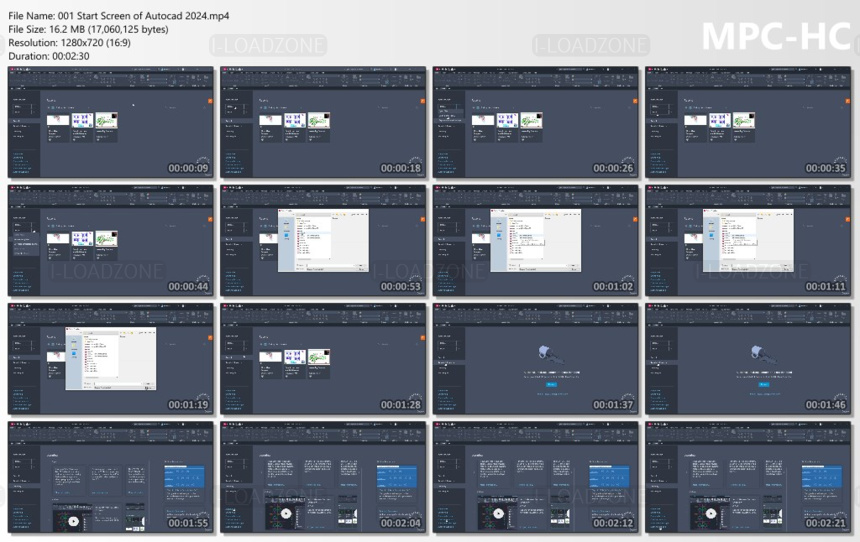
Task: Click the frame stamped 00:02:12
Action: (536, 477)
